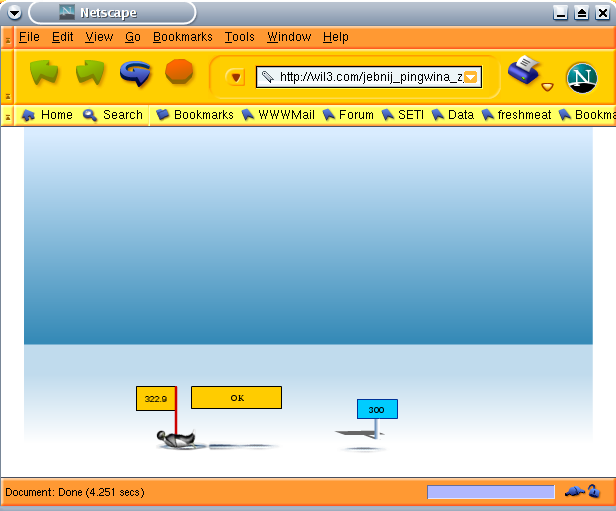Click the 322.9 distance sign
This screenshot has height=511, width=616.
click(156, 399)
